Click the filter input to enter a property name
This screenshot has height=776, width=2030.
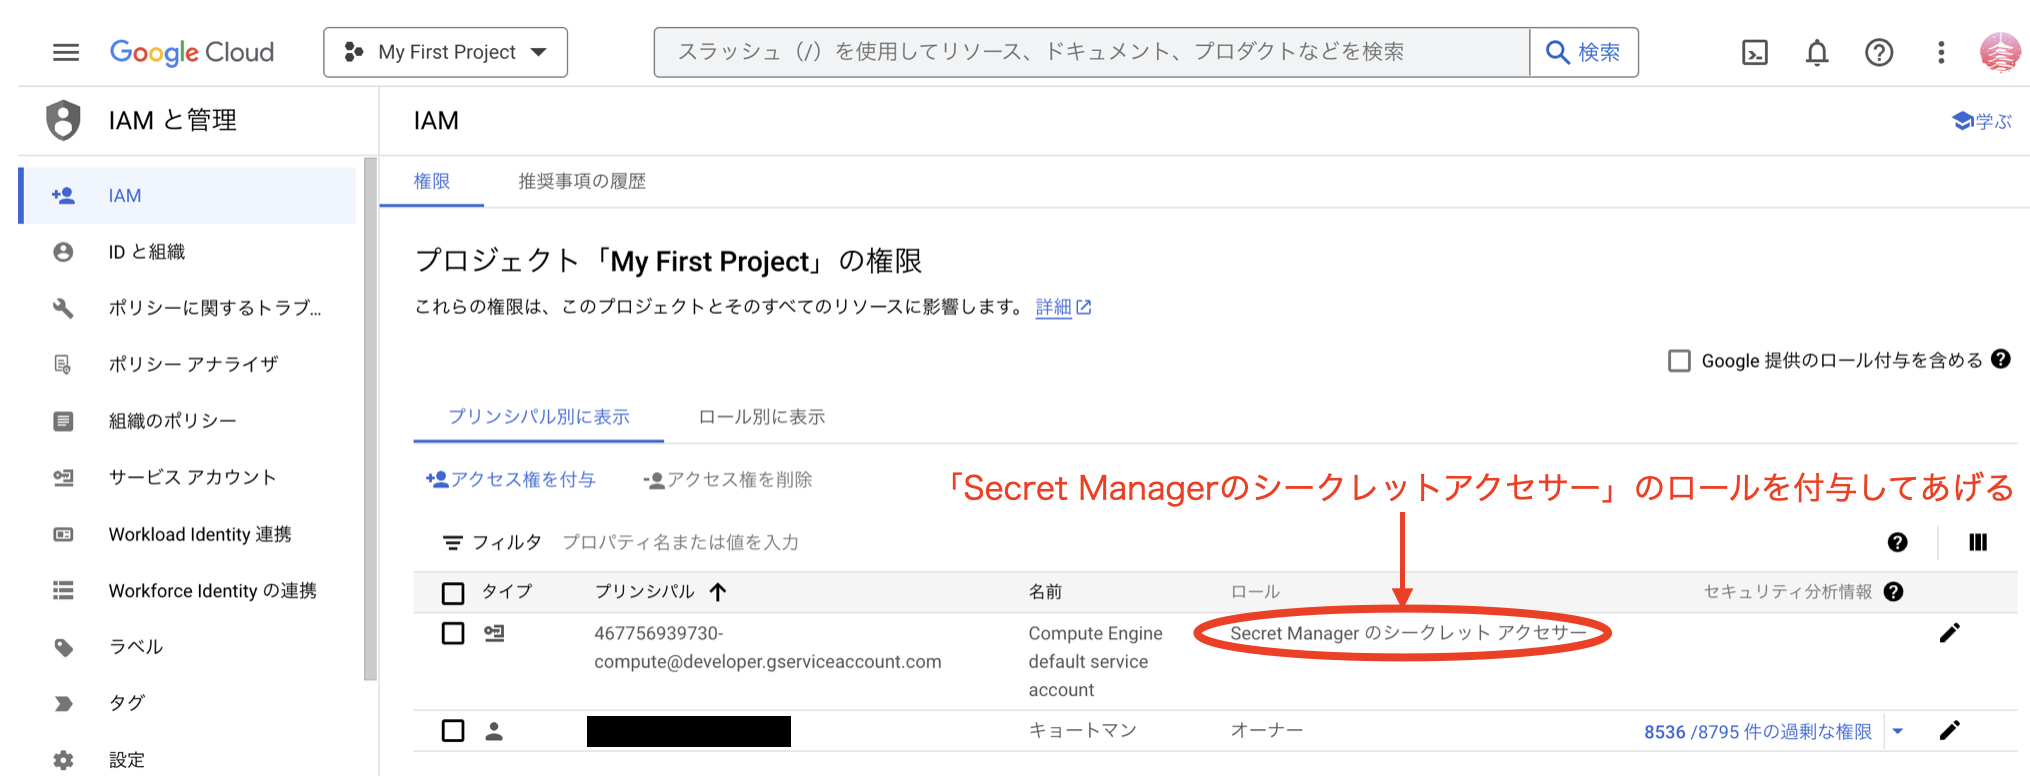680,541
